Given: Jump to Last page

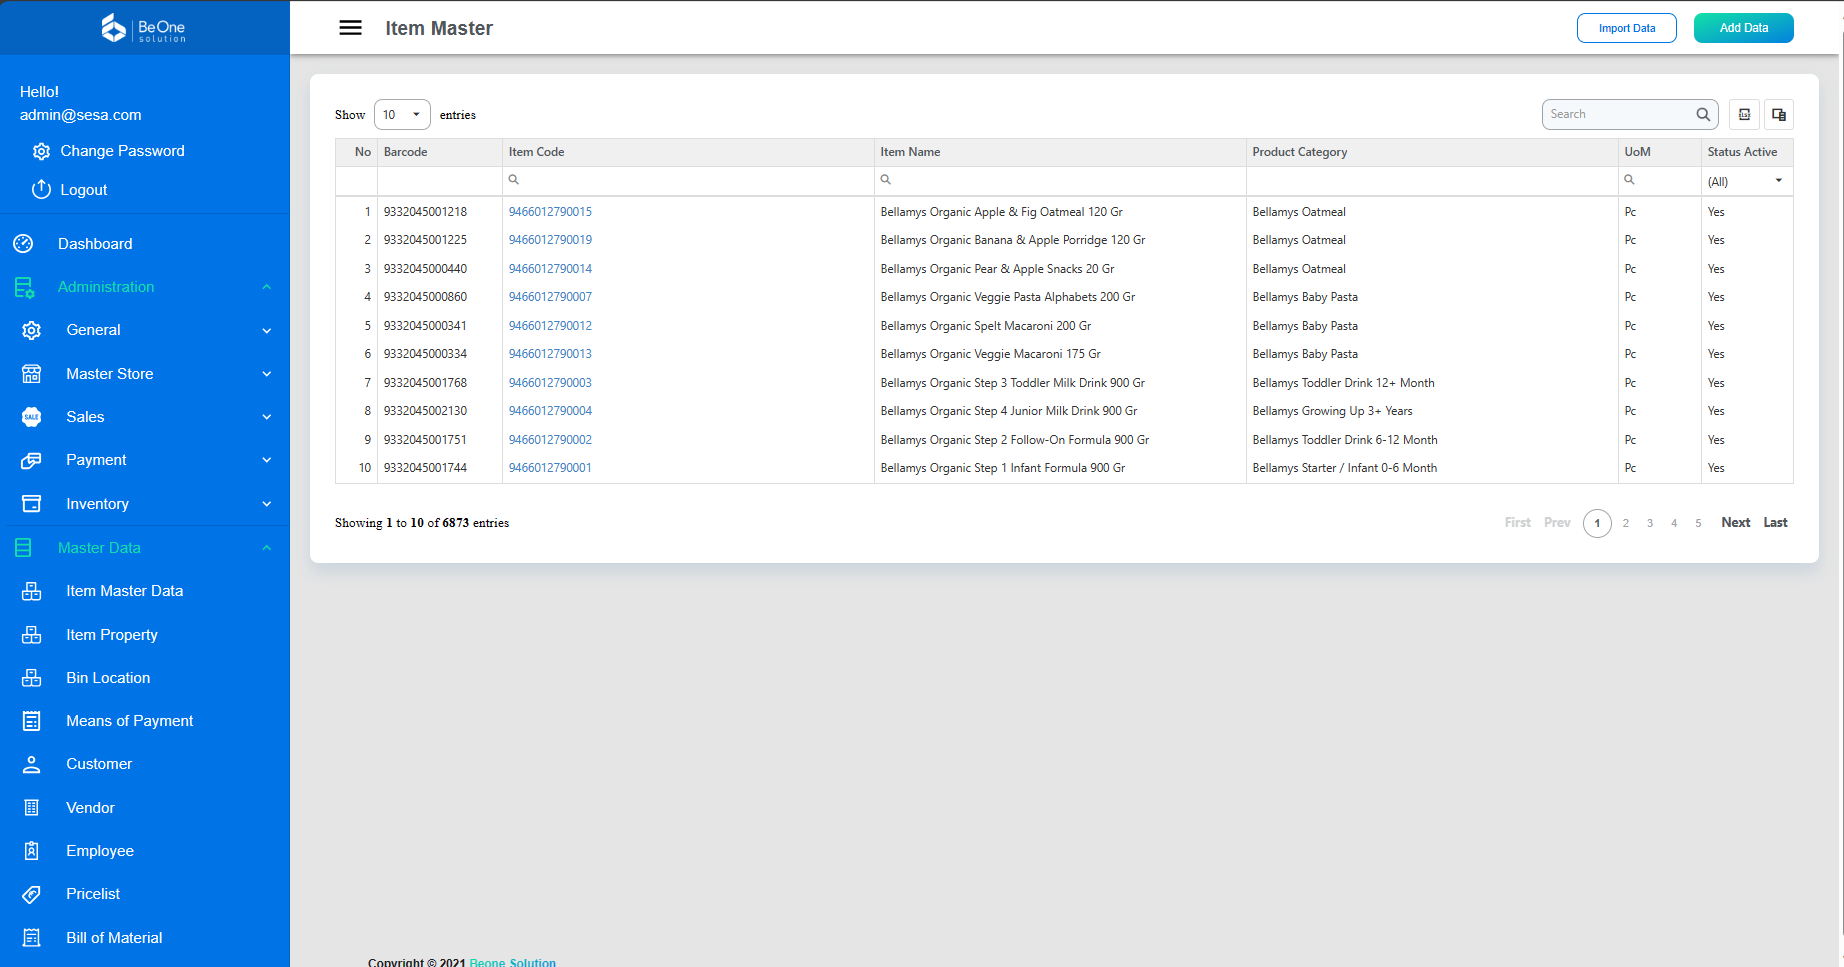Looking at the screenshot, I should [x=1776, y=523].
